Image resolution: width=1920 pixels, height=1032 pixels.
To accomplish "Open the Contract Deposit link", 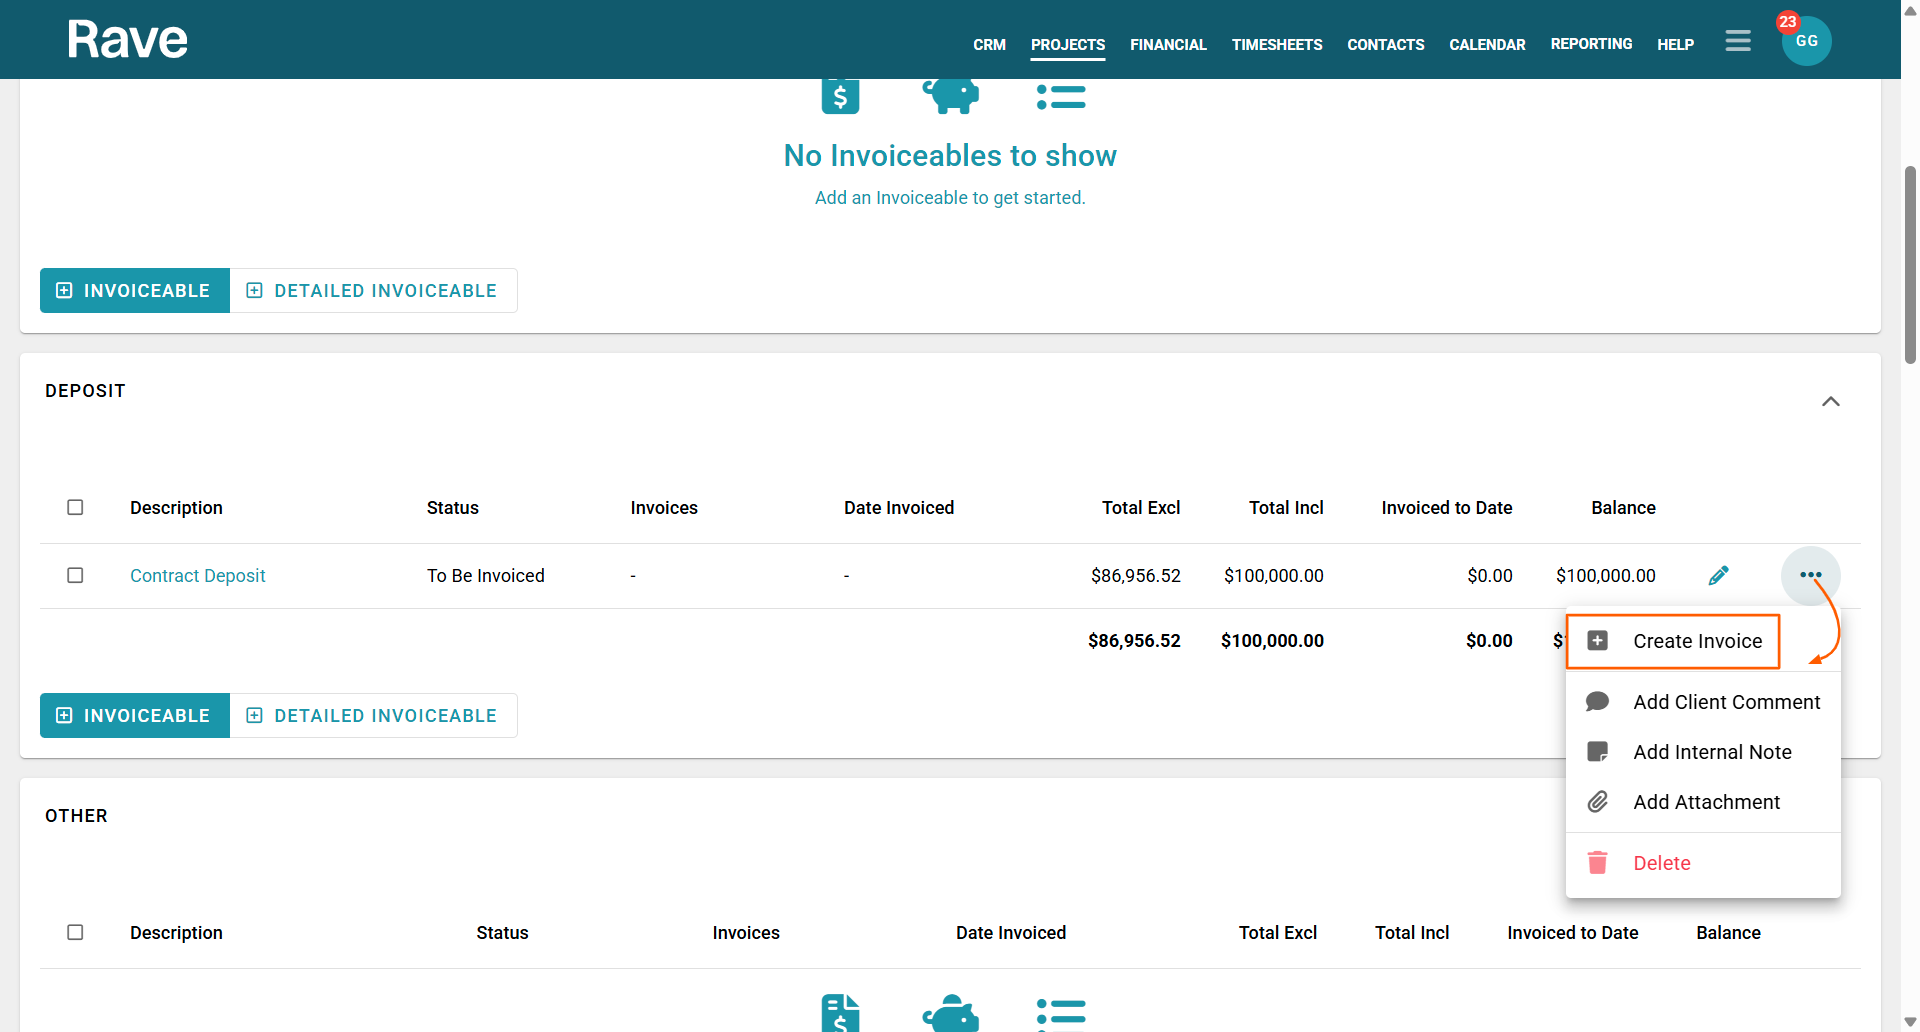I will pos(197,575).
